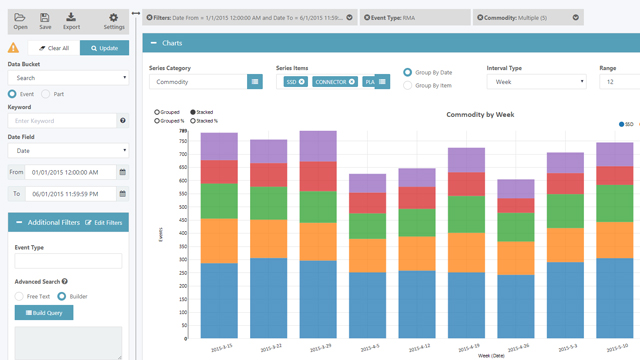Open the Series Category list icon
This screenshot has height=360, width=640.
coord(255,82)
